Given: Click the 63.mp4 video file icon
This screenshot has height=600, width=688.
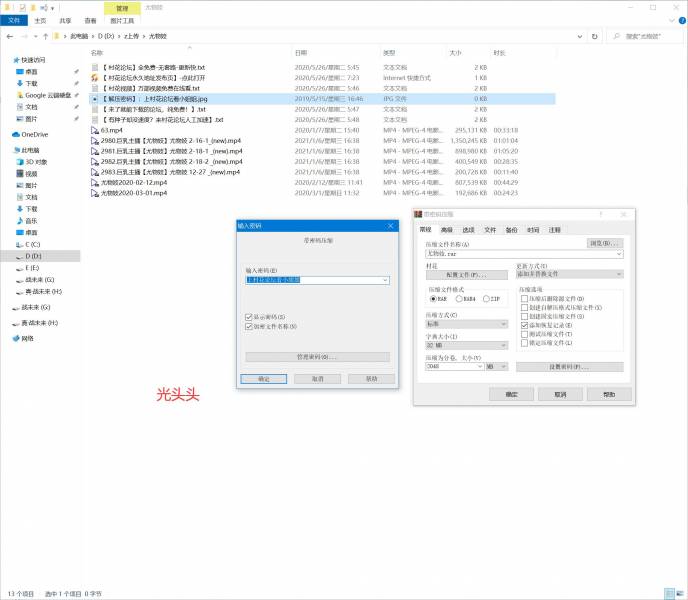Looking at the screenshot, I should (x=95, y=130).
